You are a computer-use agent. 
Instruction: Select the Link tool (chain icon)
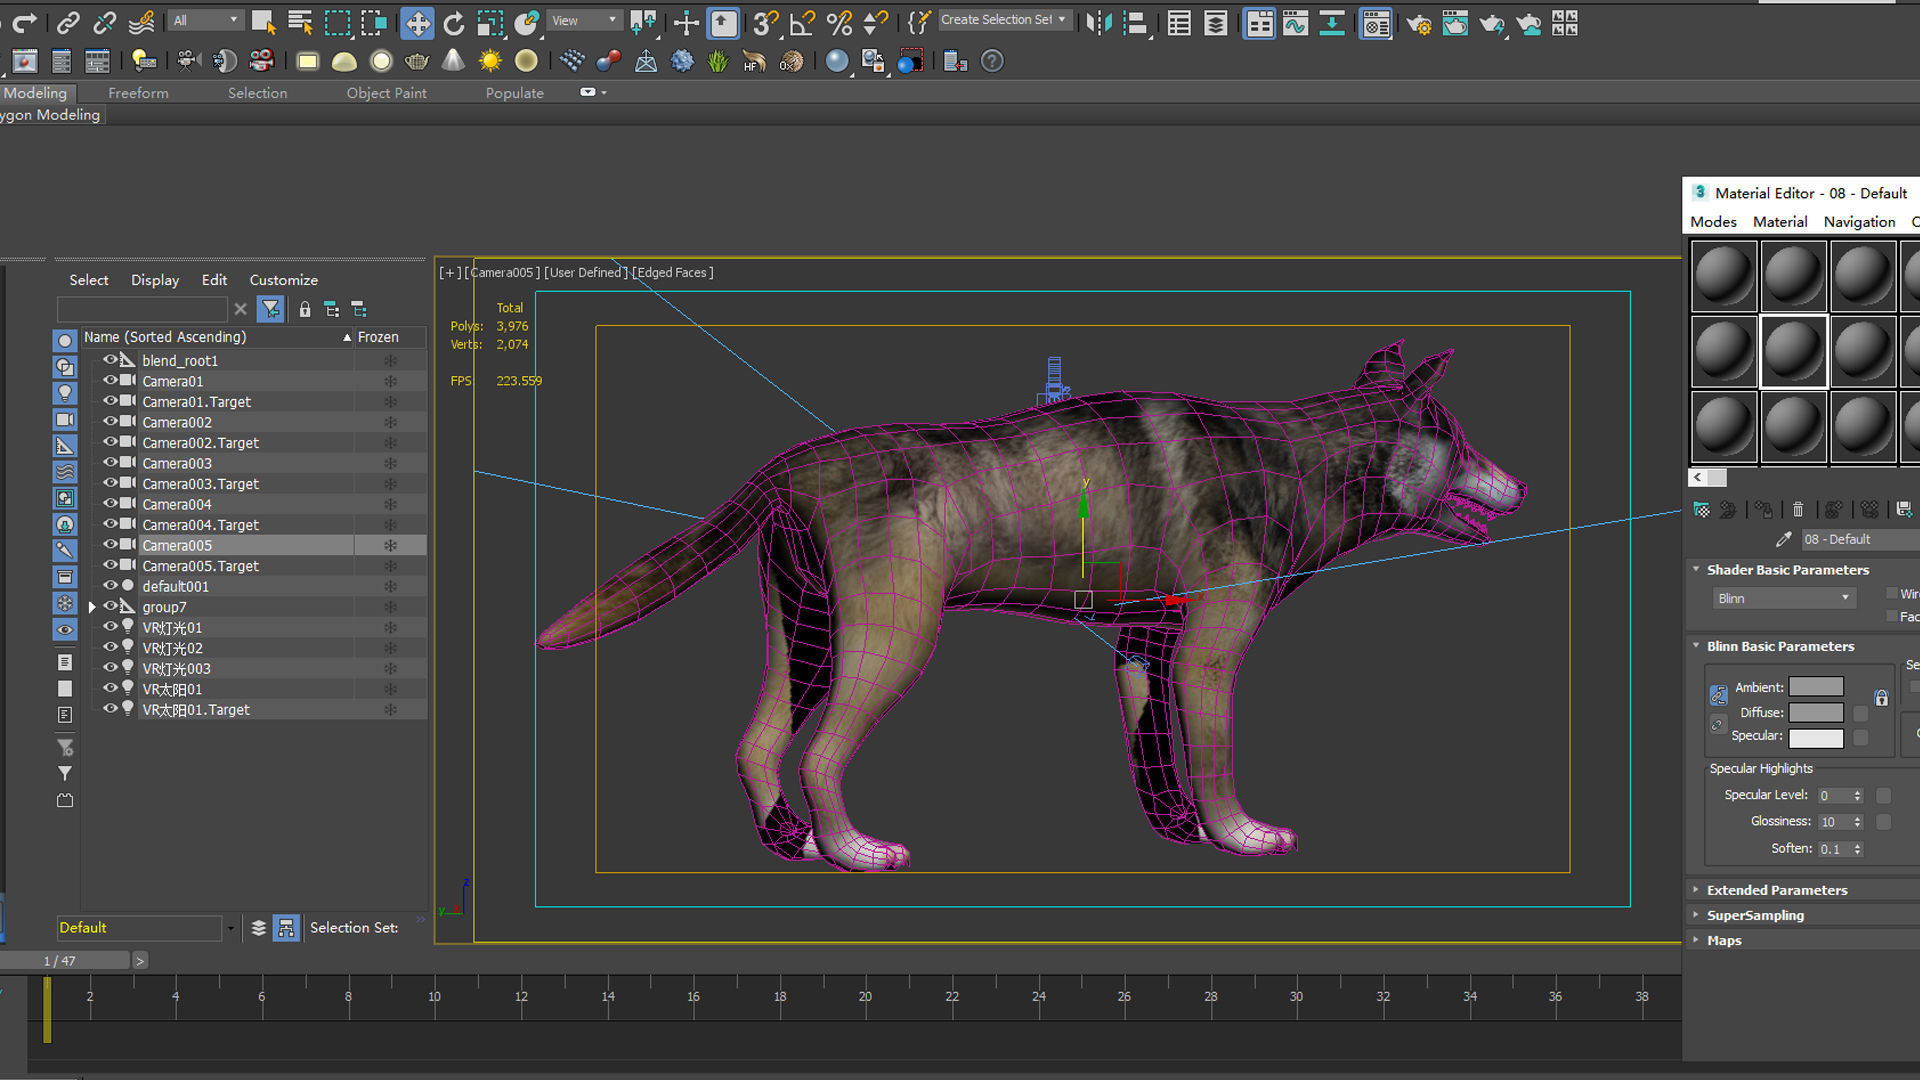coord(68,22)
